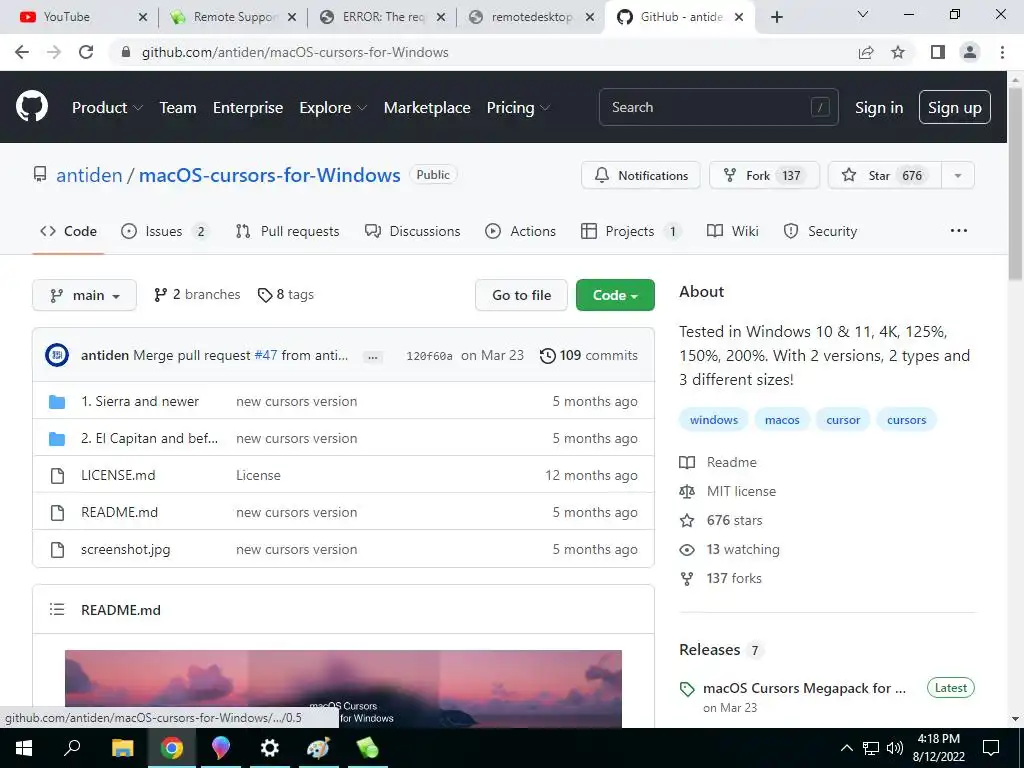Open taskbar search magnifier

point(72,748)
